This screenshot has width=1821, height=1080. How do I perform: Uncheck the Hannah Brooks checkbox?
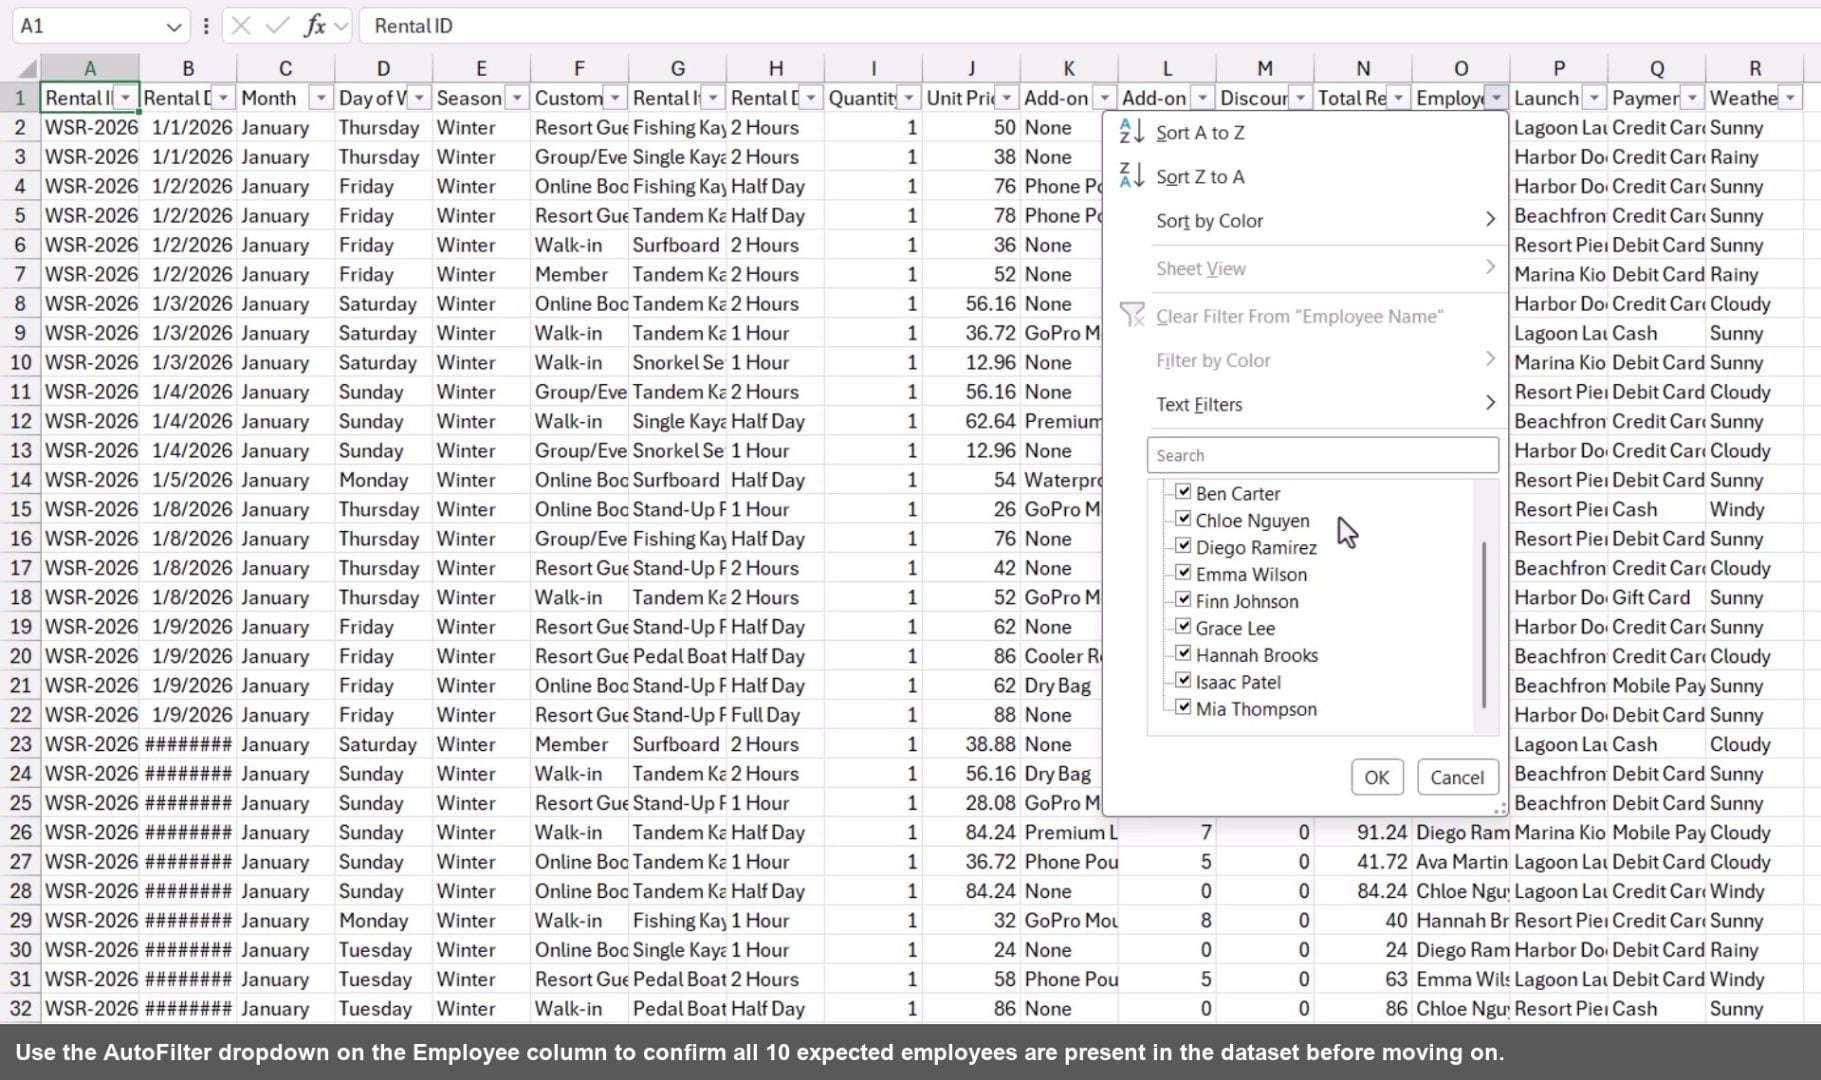click(x=1183, y=654)
